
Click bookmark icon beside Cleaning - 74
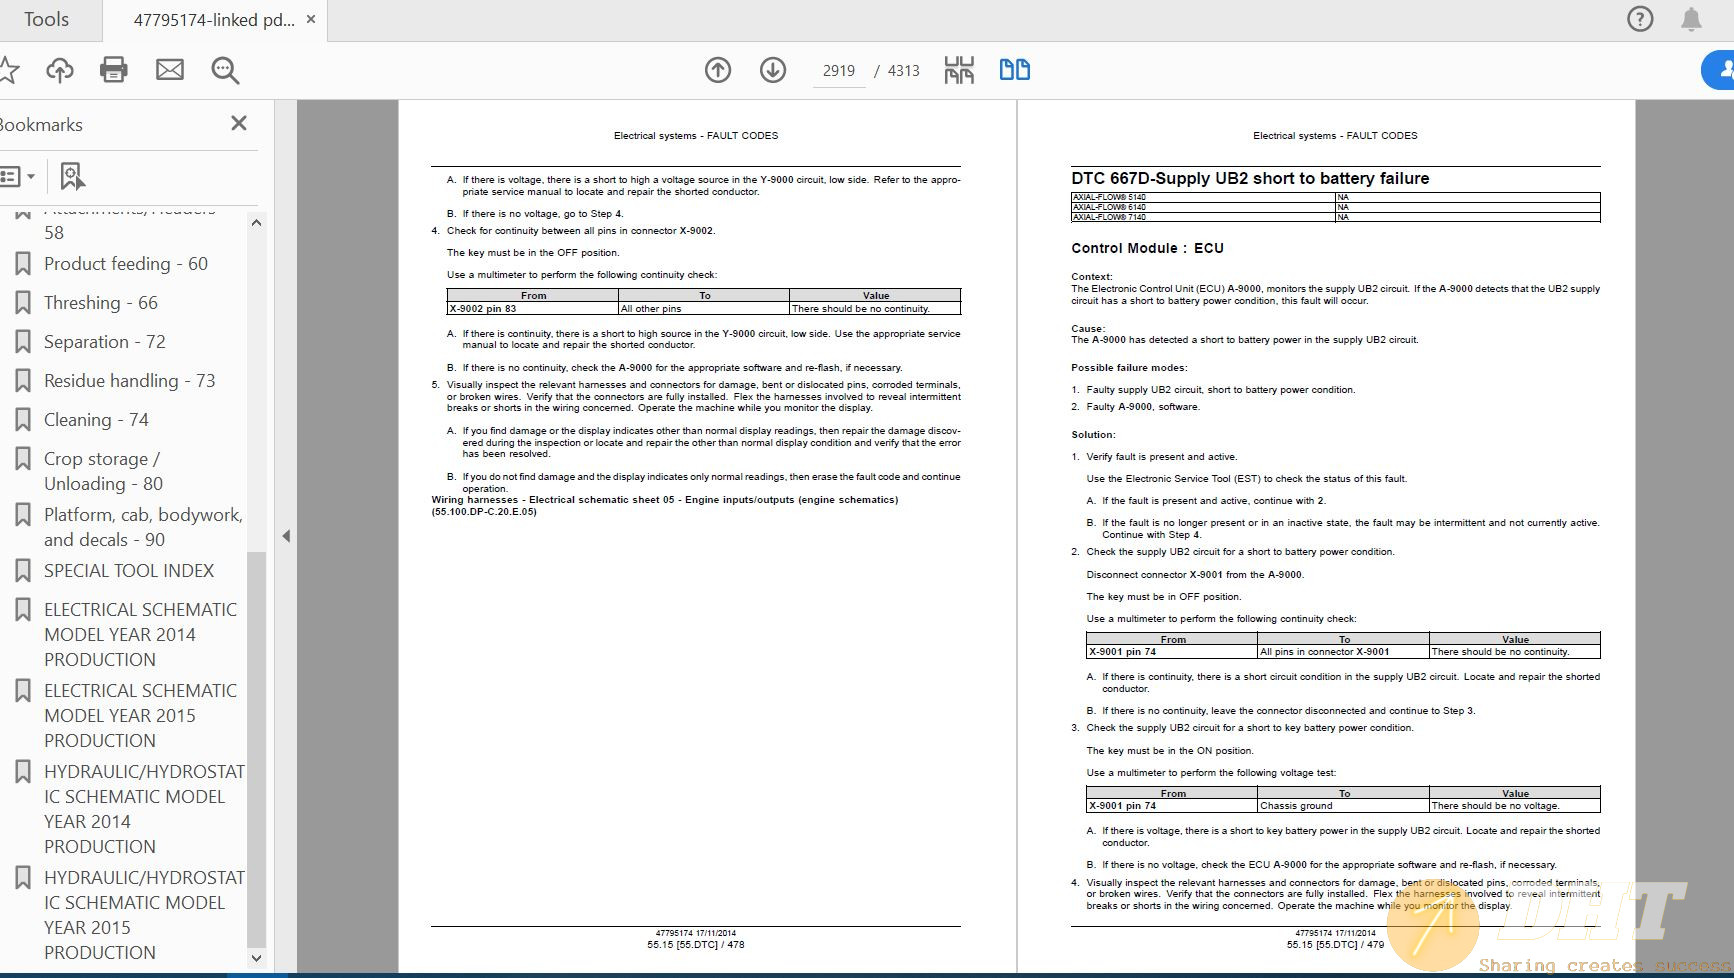(22, 420)
